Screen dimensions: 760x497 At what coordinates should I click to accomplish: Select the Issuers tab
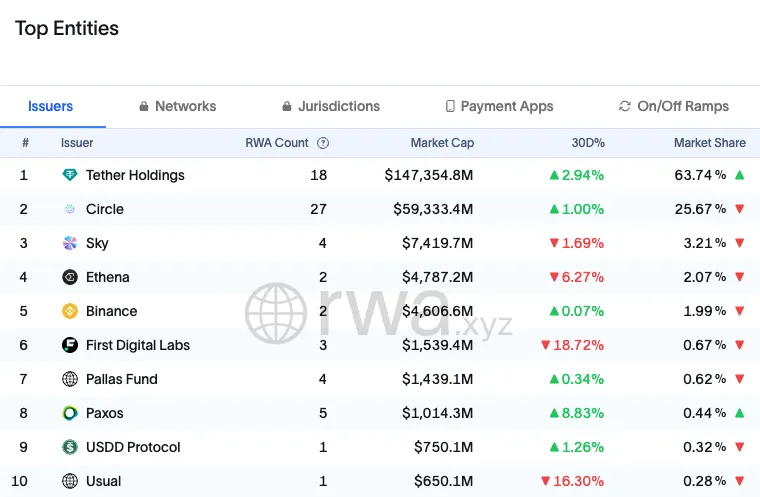point(50,106)
